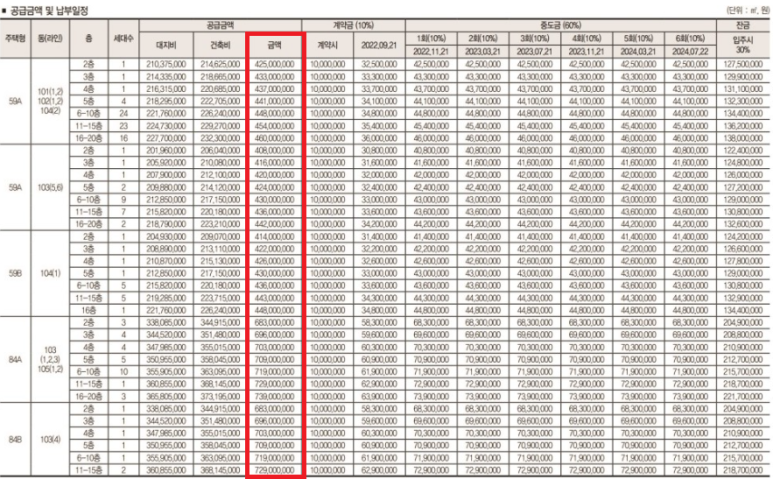Click the 63,900,000 second deposit cell
The image size is (773, 479).
[x=379, y=396]
